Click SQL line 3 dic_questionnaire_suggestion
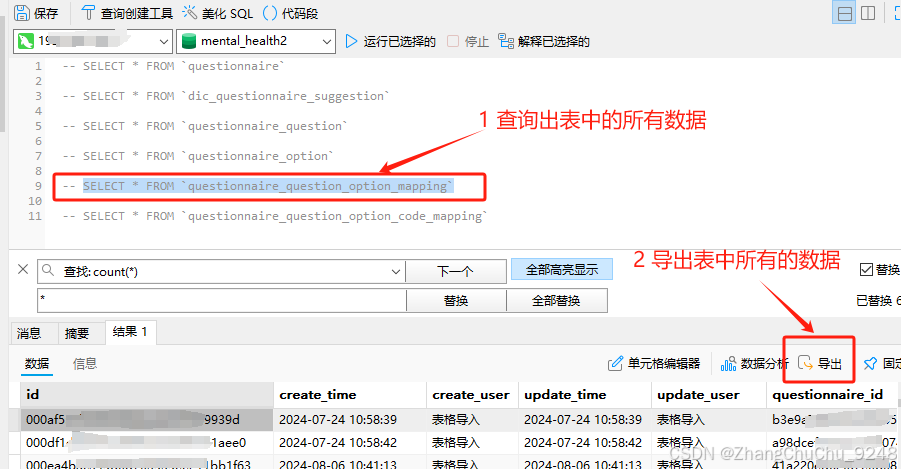The width and height of the screenshot is (901, 469). tap(226, 96)
